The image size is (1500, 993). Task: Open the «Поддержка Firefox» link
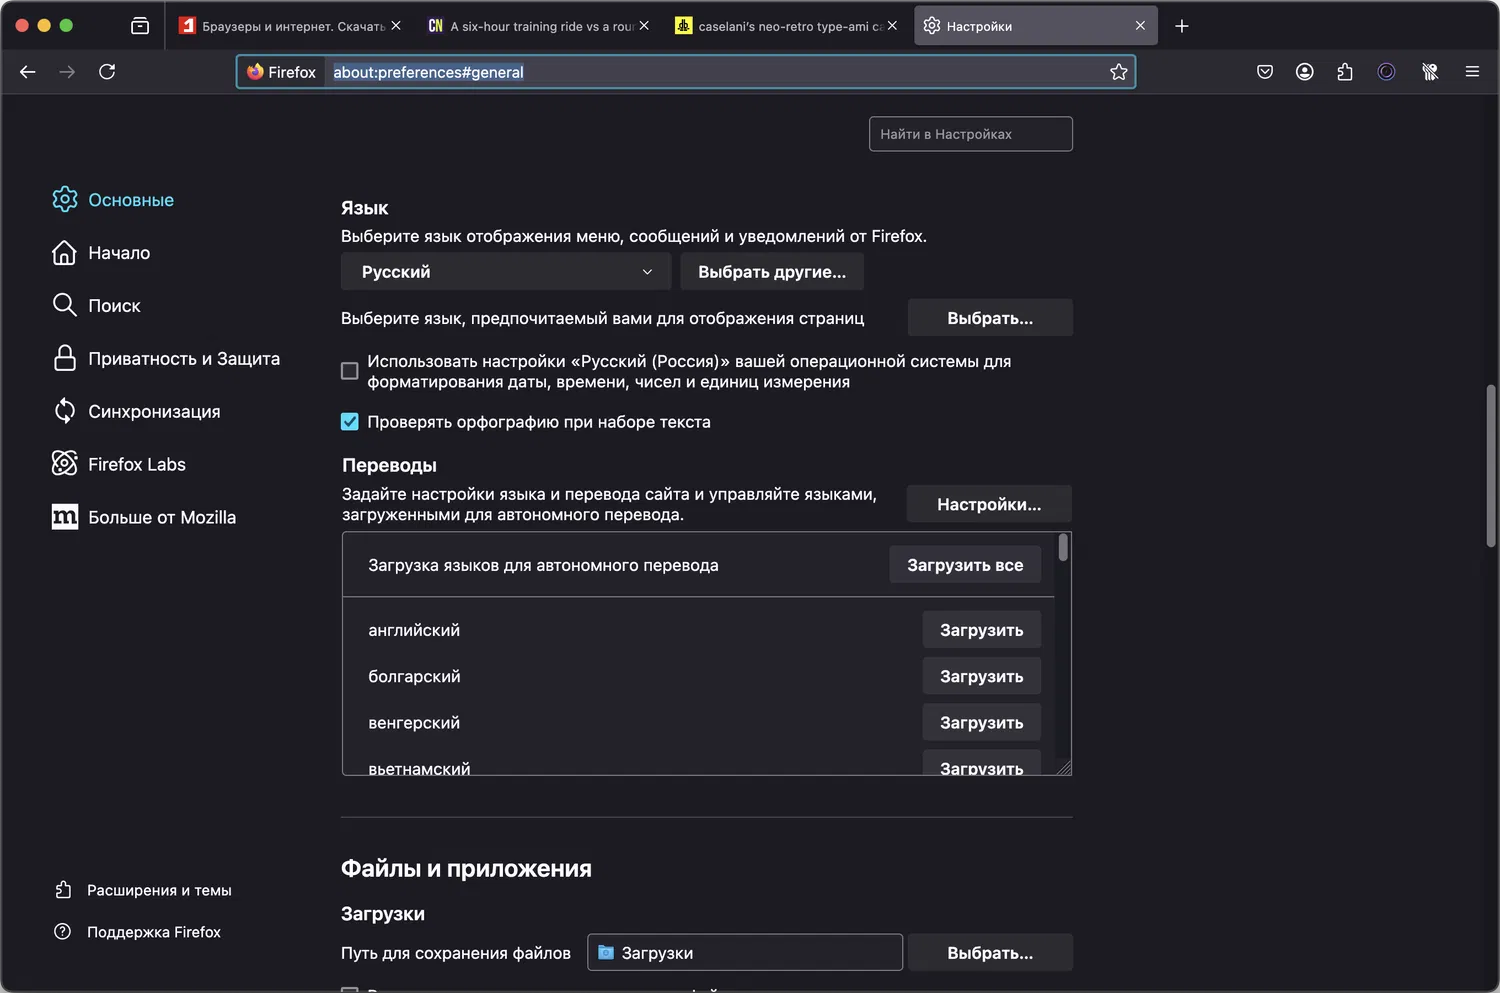(x=153, y=932)
